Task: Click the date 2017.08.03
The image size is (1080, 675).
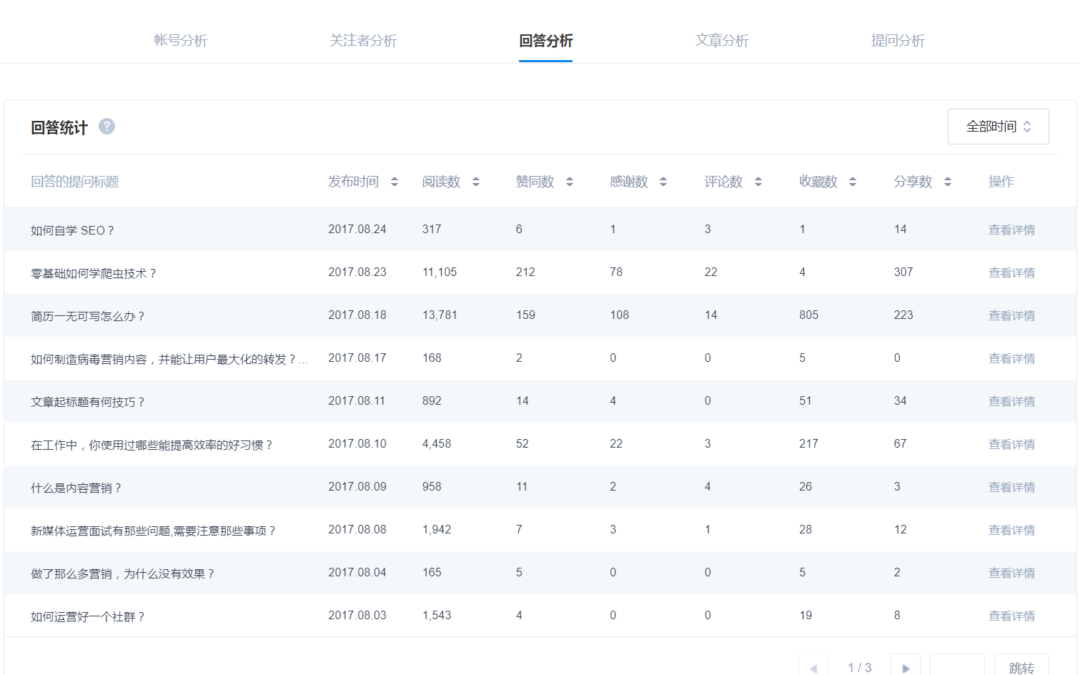Action: click(x=357, y=615)
